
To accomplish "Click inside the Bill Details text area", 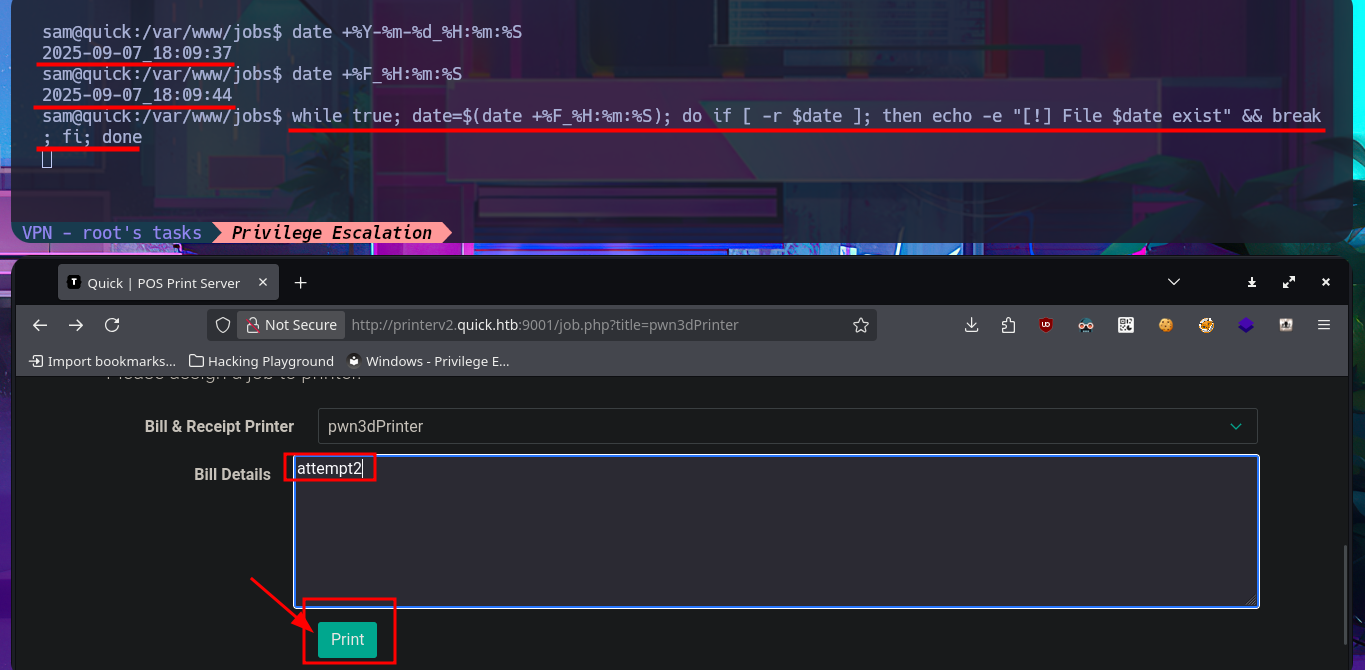I will pos(775,540).
